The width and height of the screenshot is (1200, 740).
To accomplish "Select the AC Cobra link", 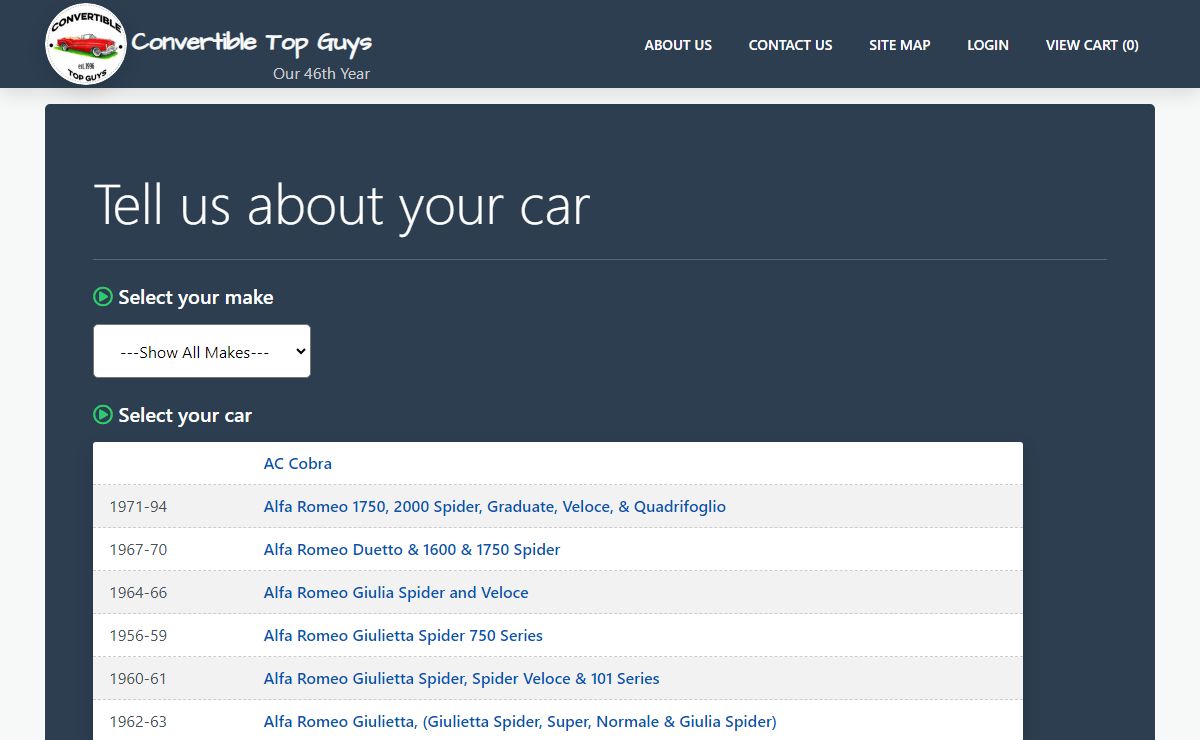I will pyautogui.click(x=298, y=463).
